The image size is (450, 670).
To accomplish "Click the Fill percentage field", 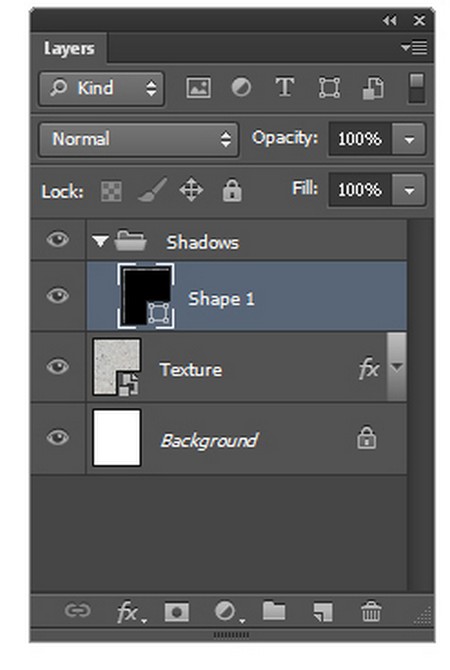I will pyautogui.click(x=360, y=190).
